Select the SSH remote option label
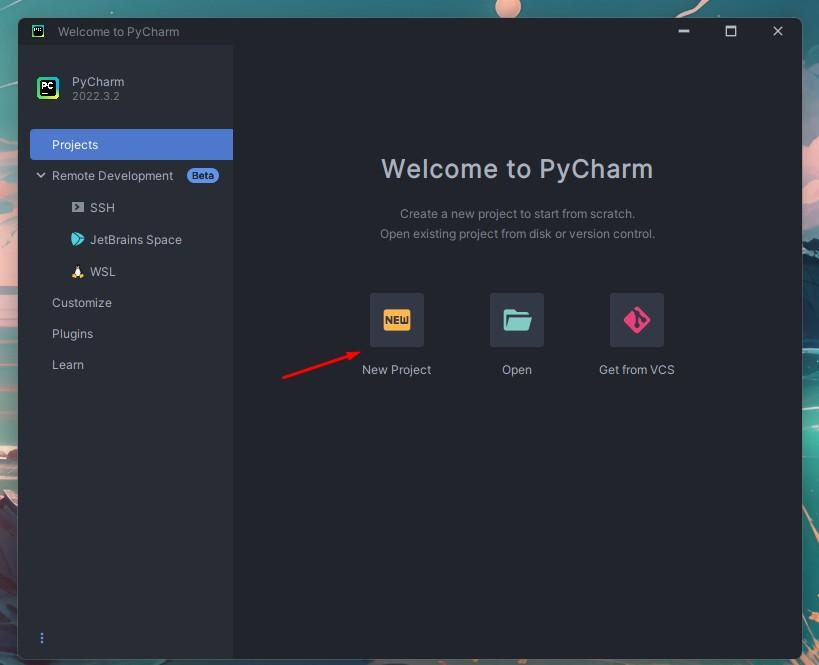Image resolution: width=819 pixels, height=665 pixels. (x=102, y=207)
